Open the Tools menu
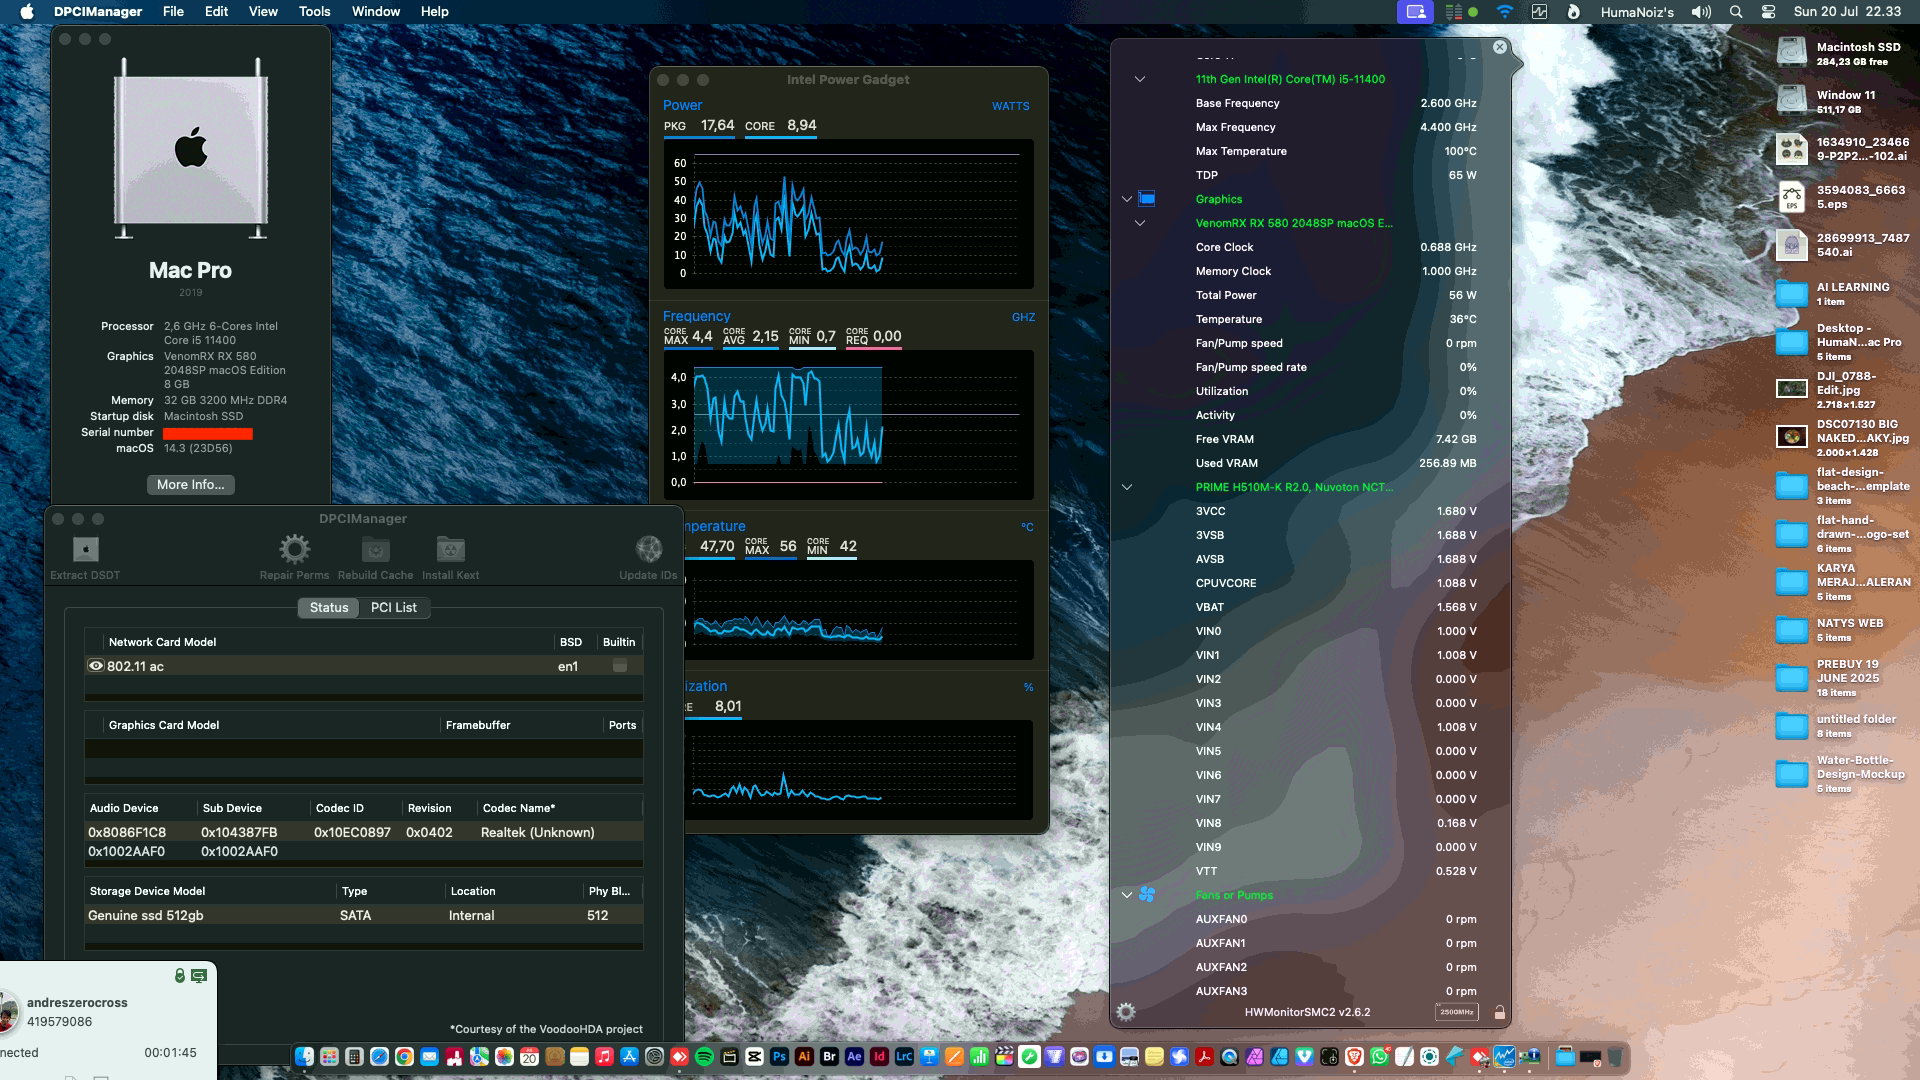The image size is (1920, 1080). (313, 11)
